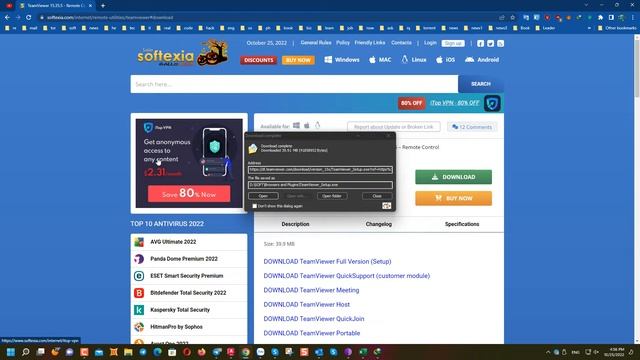Open the Friendly Links page

tap(370, 42)
